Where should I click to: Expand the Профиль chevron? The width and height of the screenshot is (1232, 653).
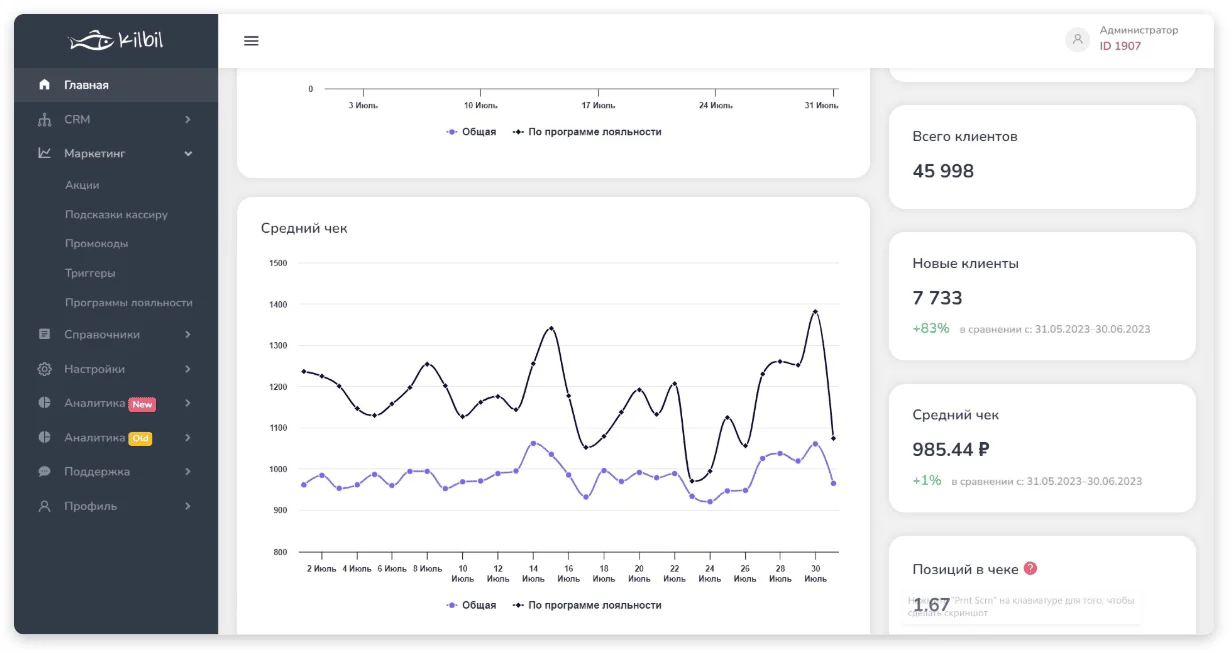(188, 507)
